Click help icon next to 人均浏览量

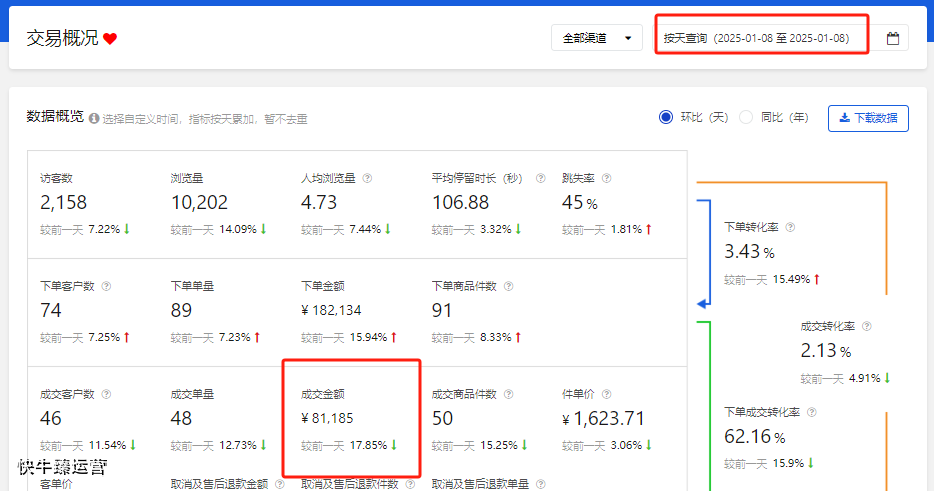coord(368,178)
